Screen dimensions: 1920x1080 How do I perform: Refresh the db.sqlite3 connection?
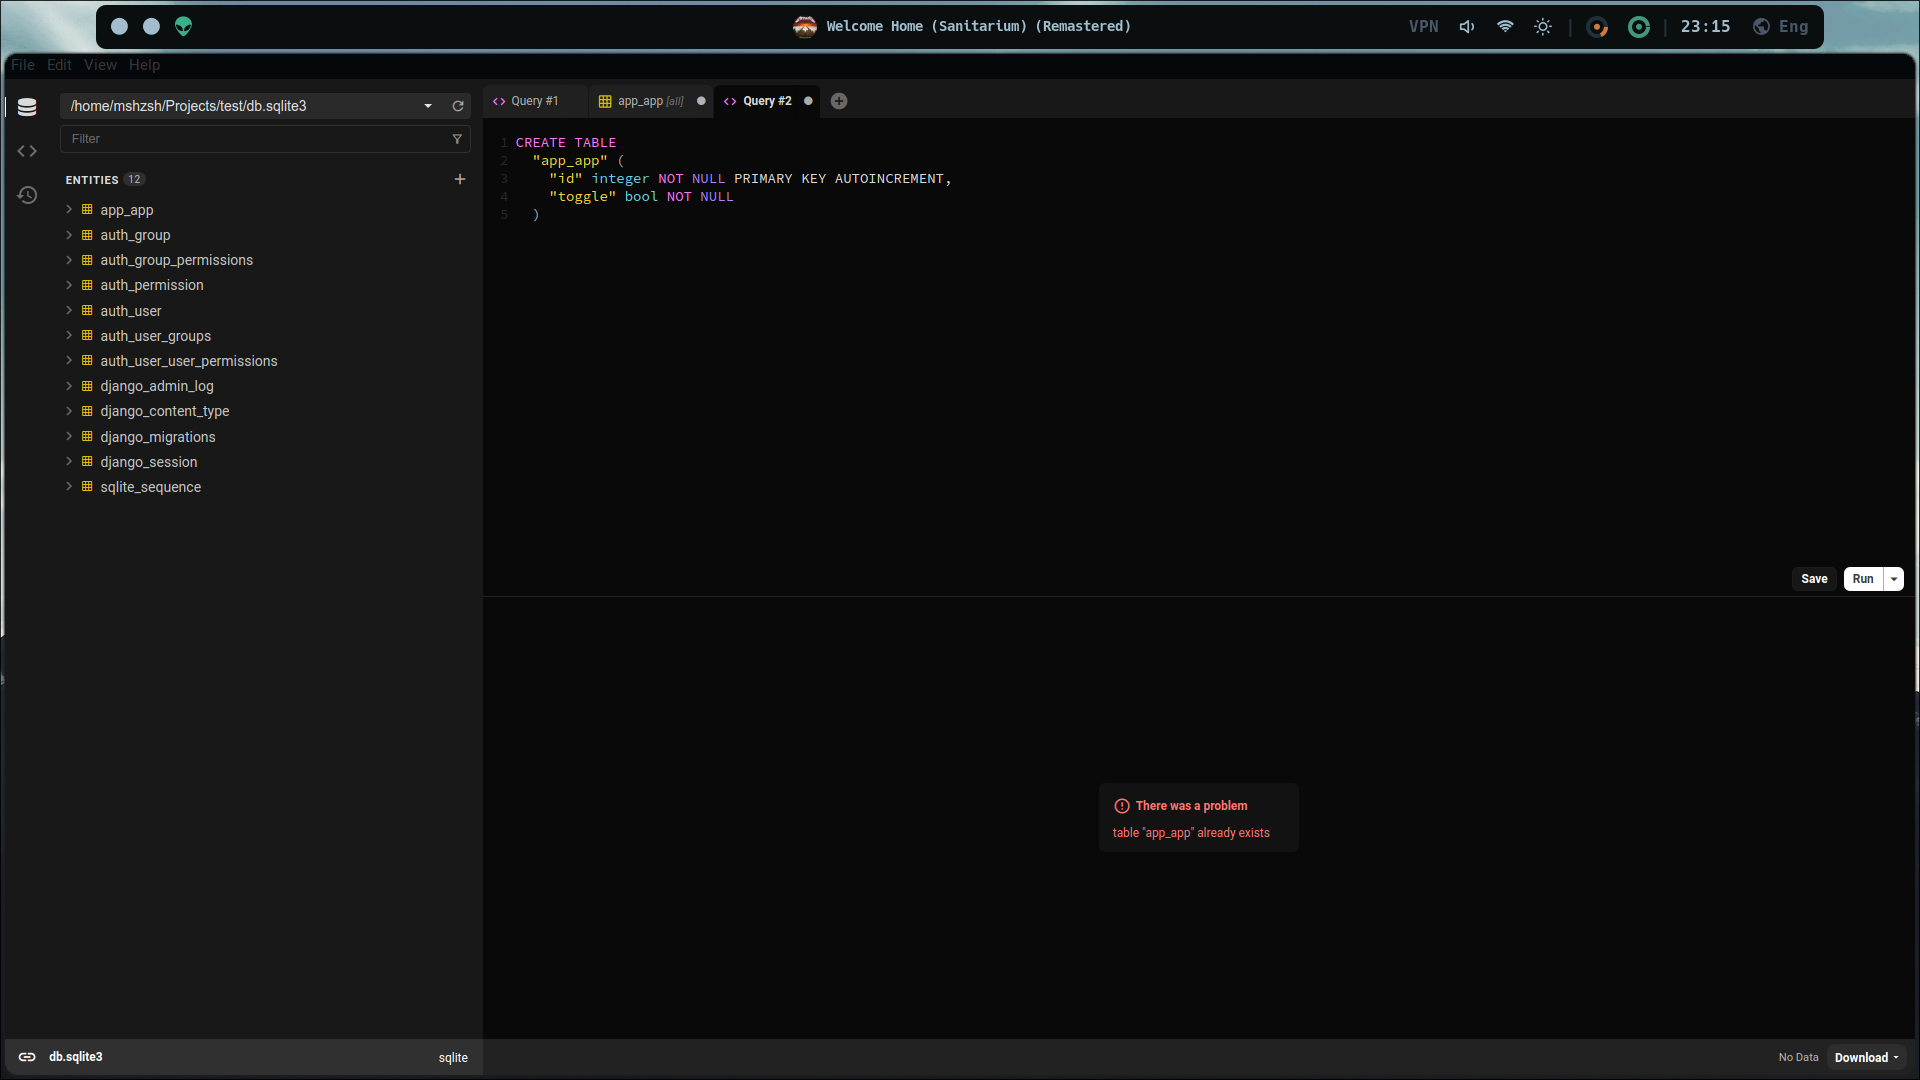pos(458,105)
